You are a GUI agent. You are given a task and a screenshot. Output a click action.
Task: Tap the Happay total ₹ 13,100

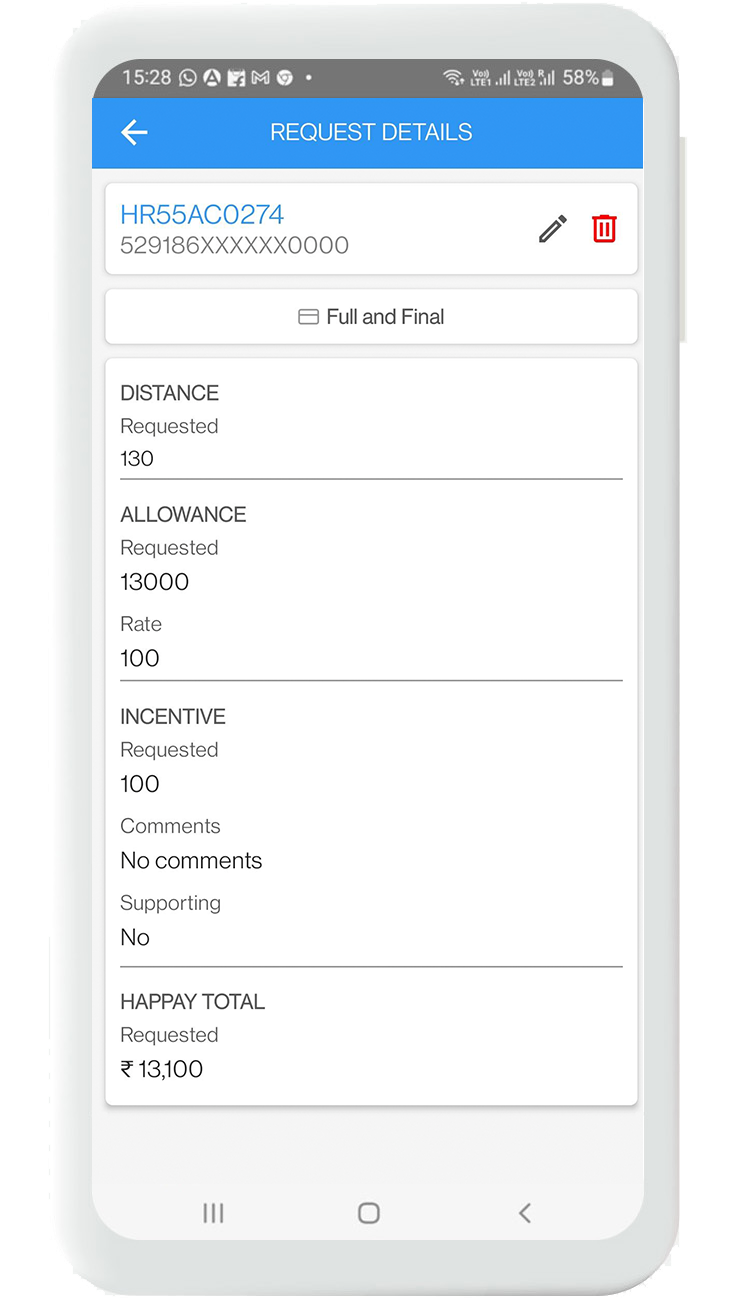pyautogui.click(x=162, y=1069)
